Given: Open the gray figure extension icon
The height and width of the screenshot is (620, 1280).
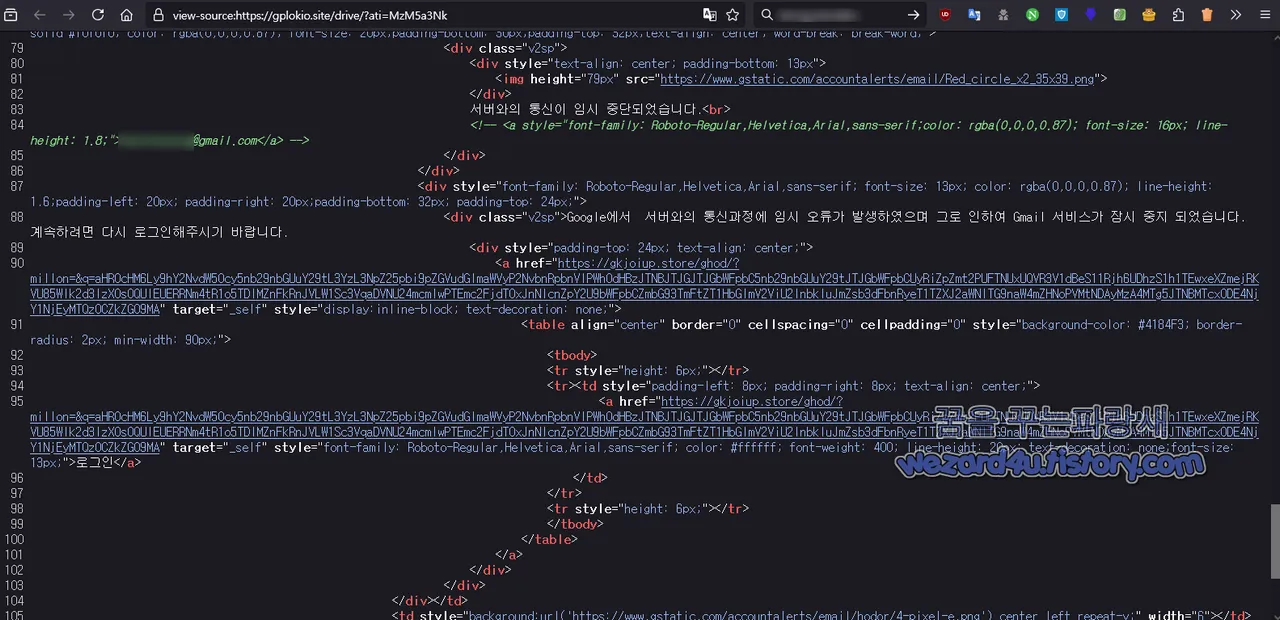Looking at the screenshot, I should pos(1003,15).
